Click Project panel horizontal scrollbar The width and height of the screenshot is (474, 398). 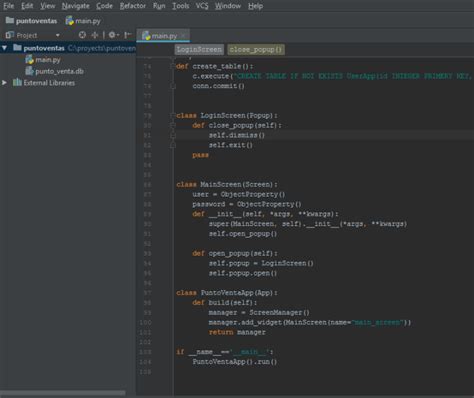click(x=63, y=393)
